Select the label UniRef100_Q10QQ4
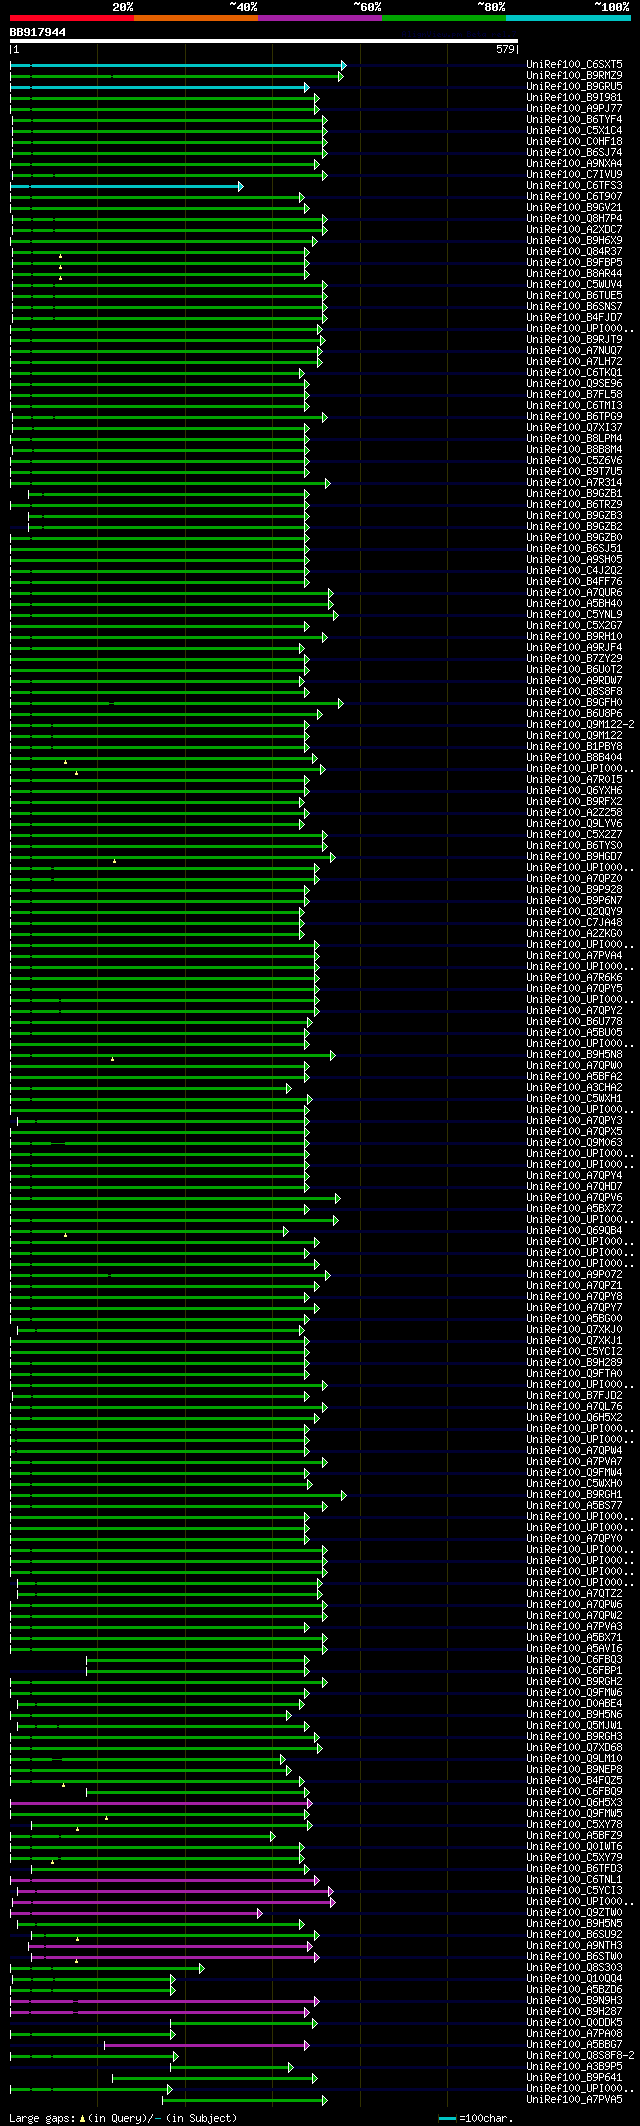Screen dimensions: 640x2126 (574, 1978)
